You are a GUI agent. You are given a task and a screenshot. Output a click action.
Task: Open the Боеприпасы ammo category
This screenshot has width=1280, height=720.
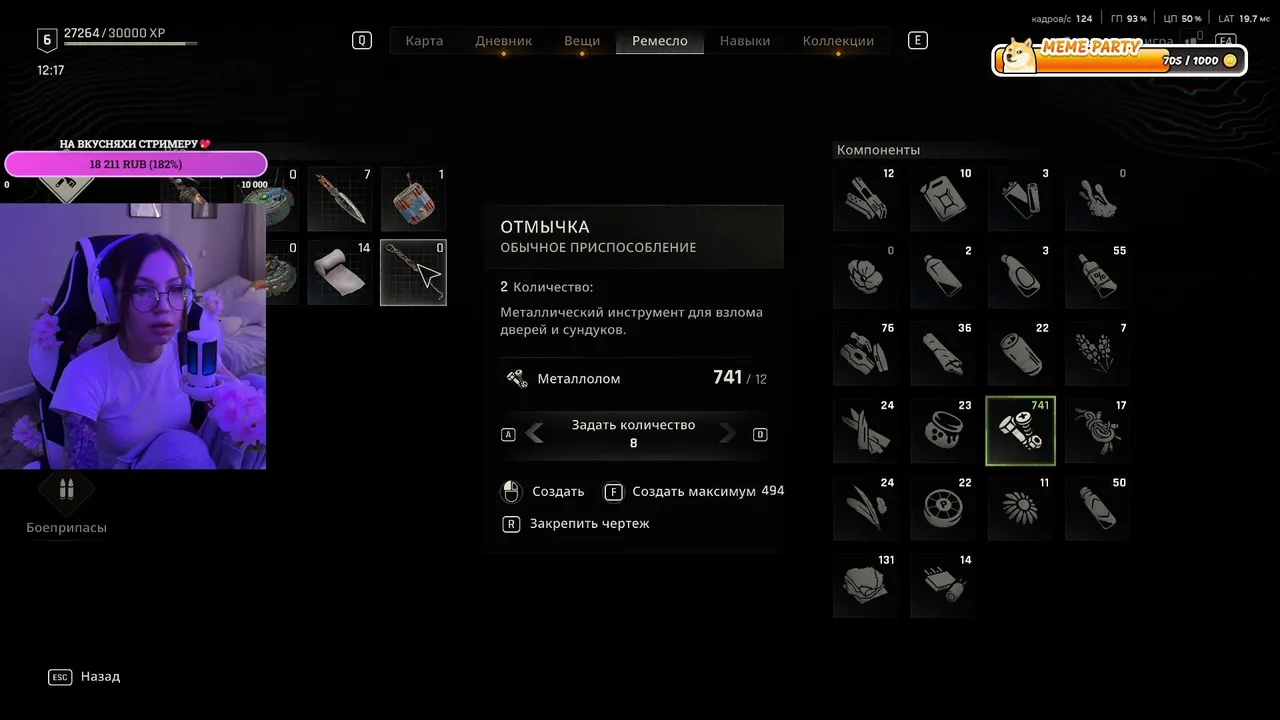[x=66, y=503]
